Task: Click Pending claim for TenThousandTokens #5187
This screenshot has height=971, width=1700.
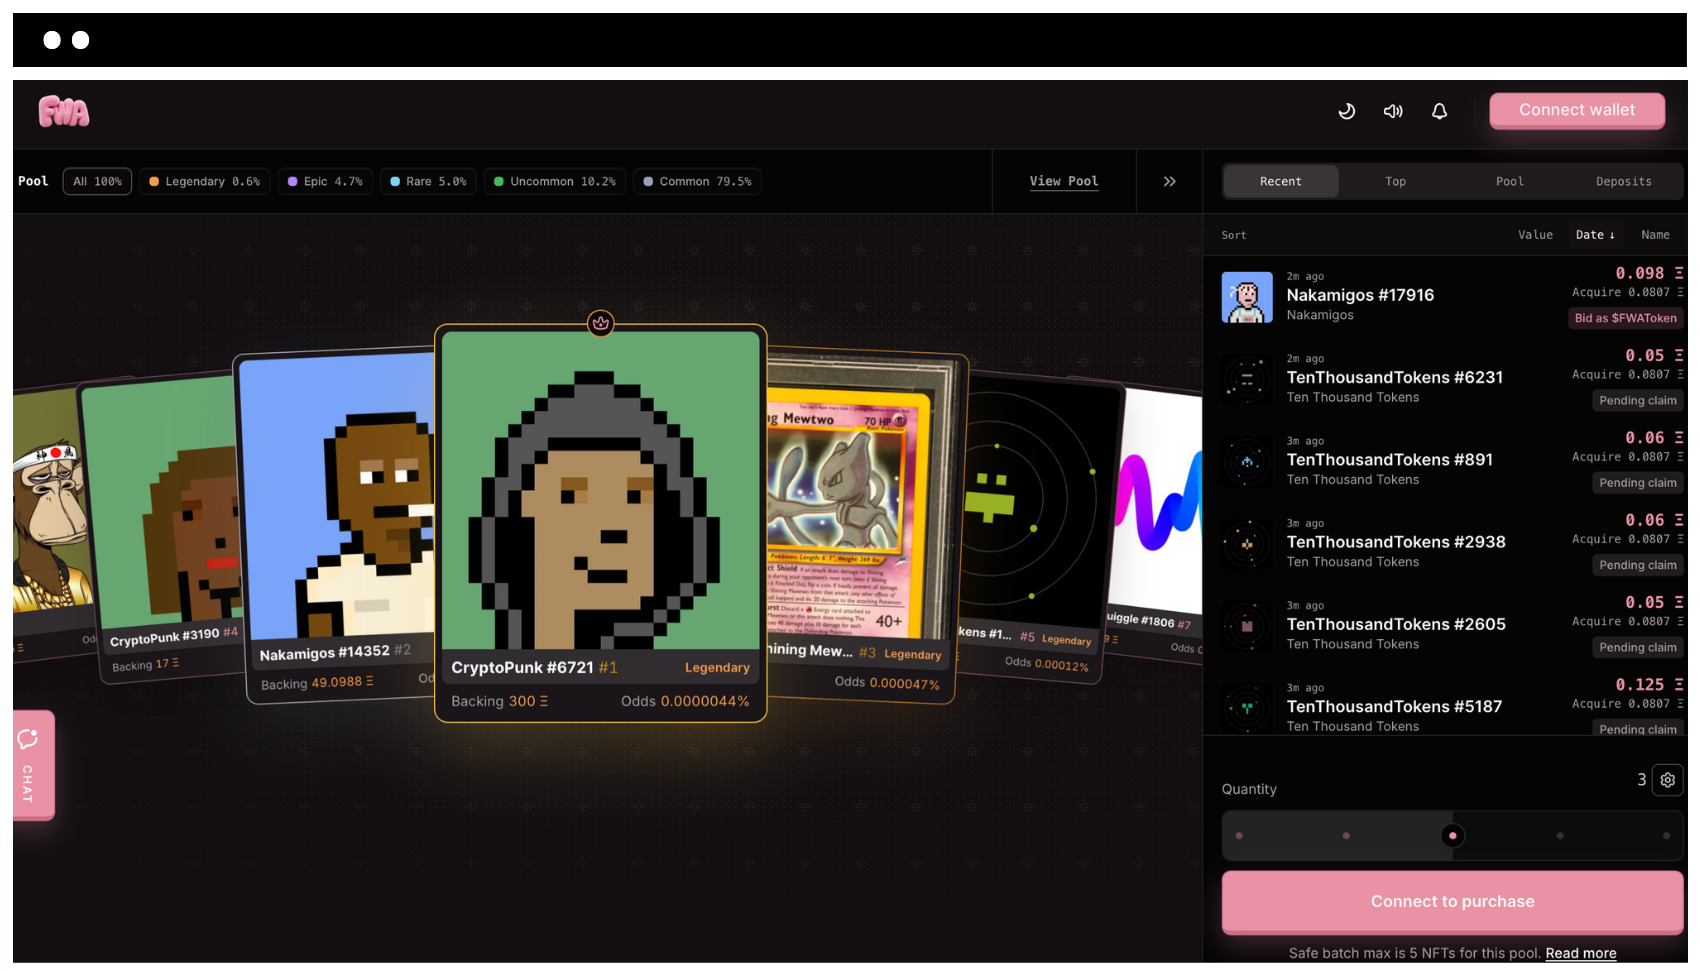Action: coord(1637,729)
